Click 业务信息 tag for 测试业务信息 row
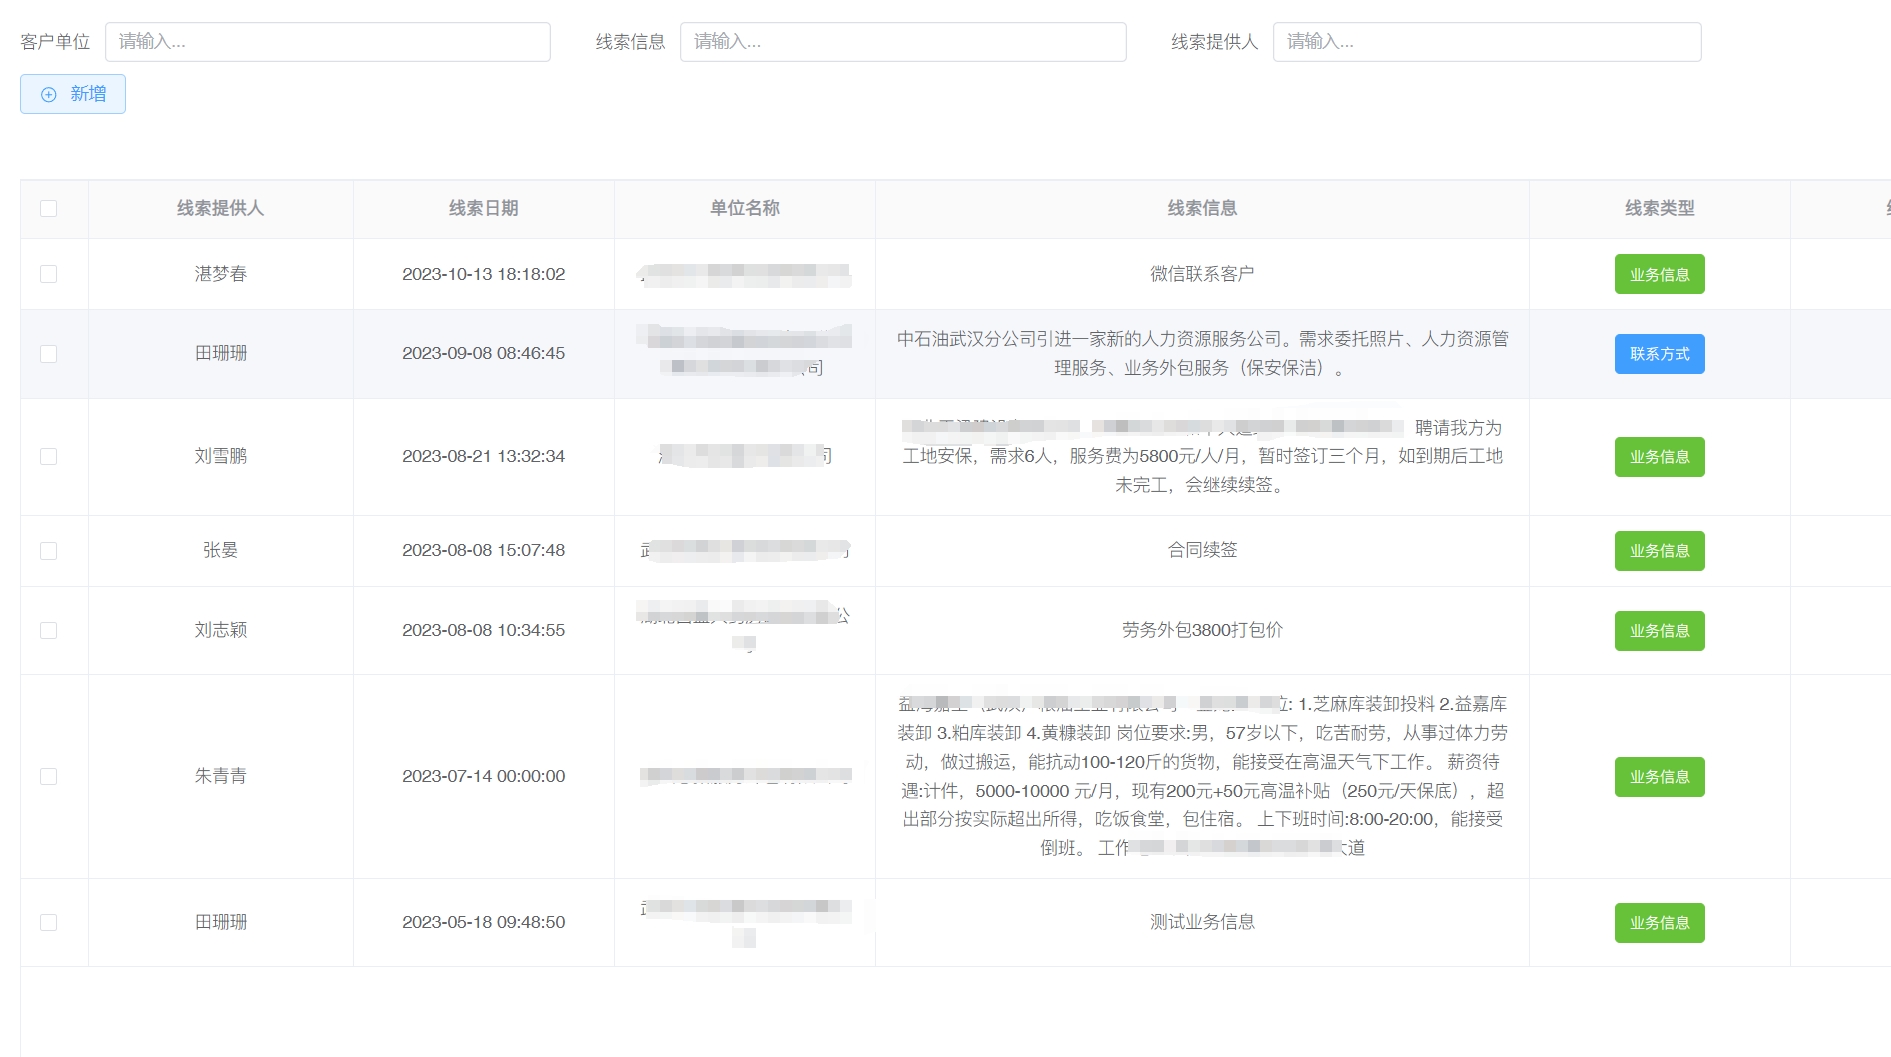The image size is (1891, 1057). point(1659,923)
